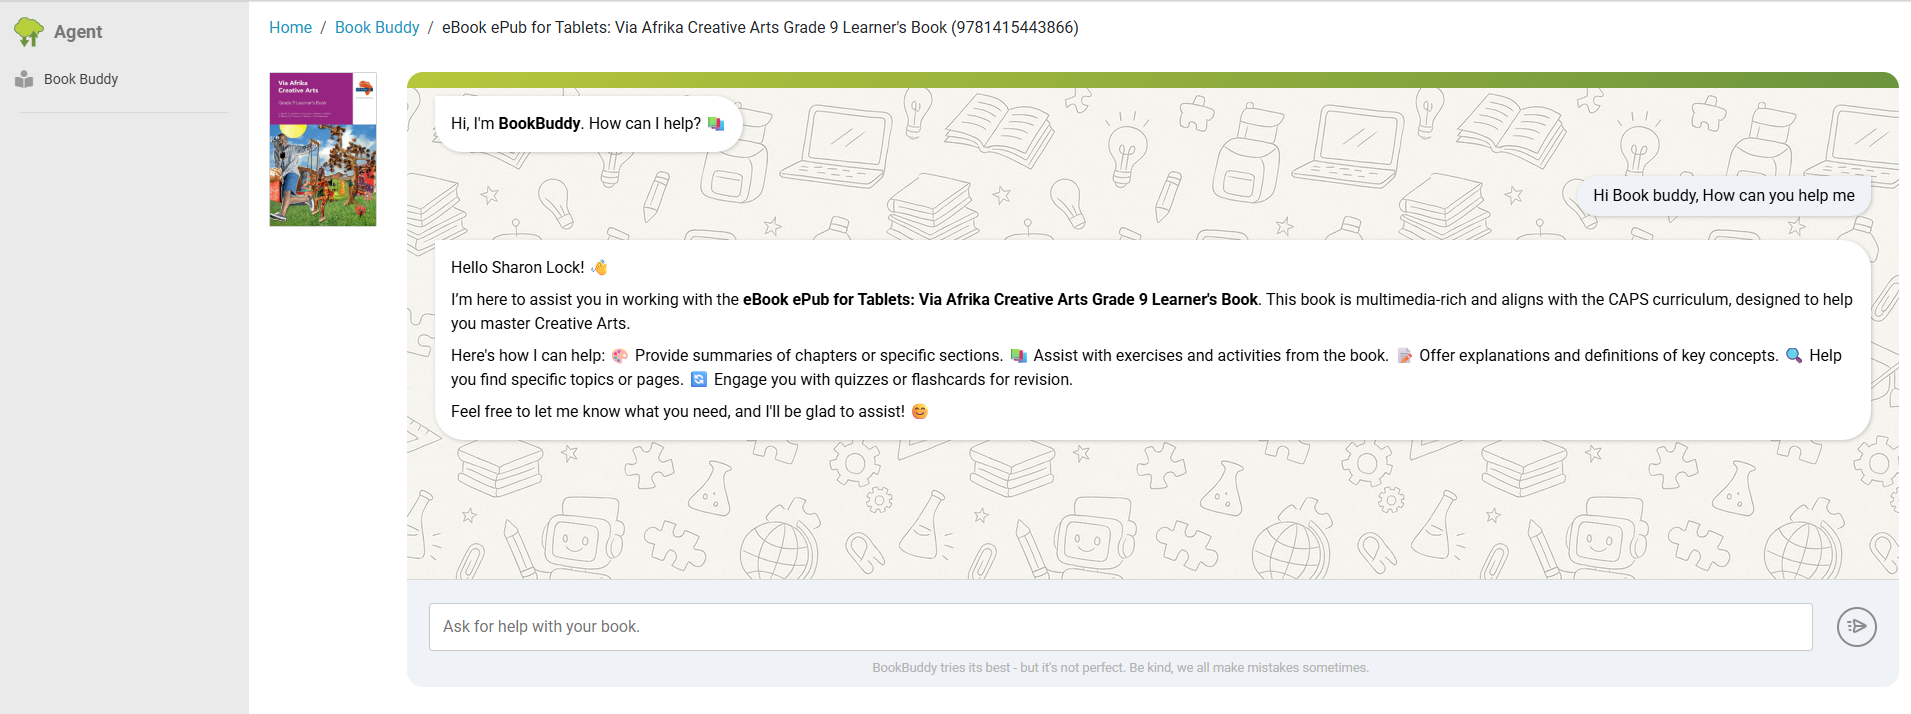Click Sharon's Hi Book buddy message bubble
1911x714 pixels.
pyautogui.click(x=1724, y=195)
